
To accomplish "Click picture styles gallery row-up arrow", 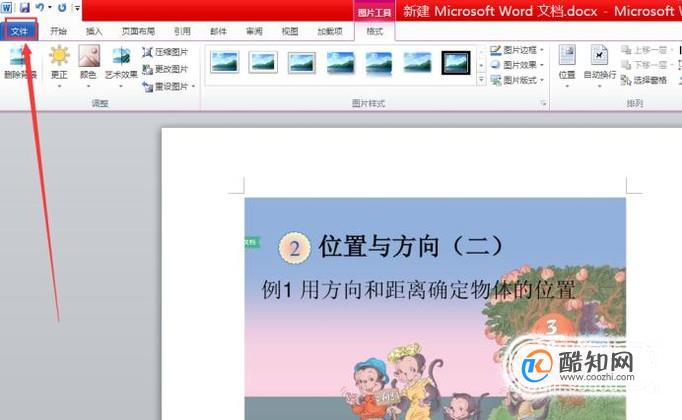I will [481, 52].
